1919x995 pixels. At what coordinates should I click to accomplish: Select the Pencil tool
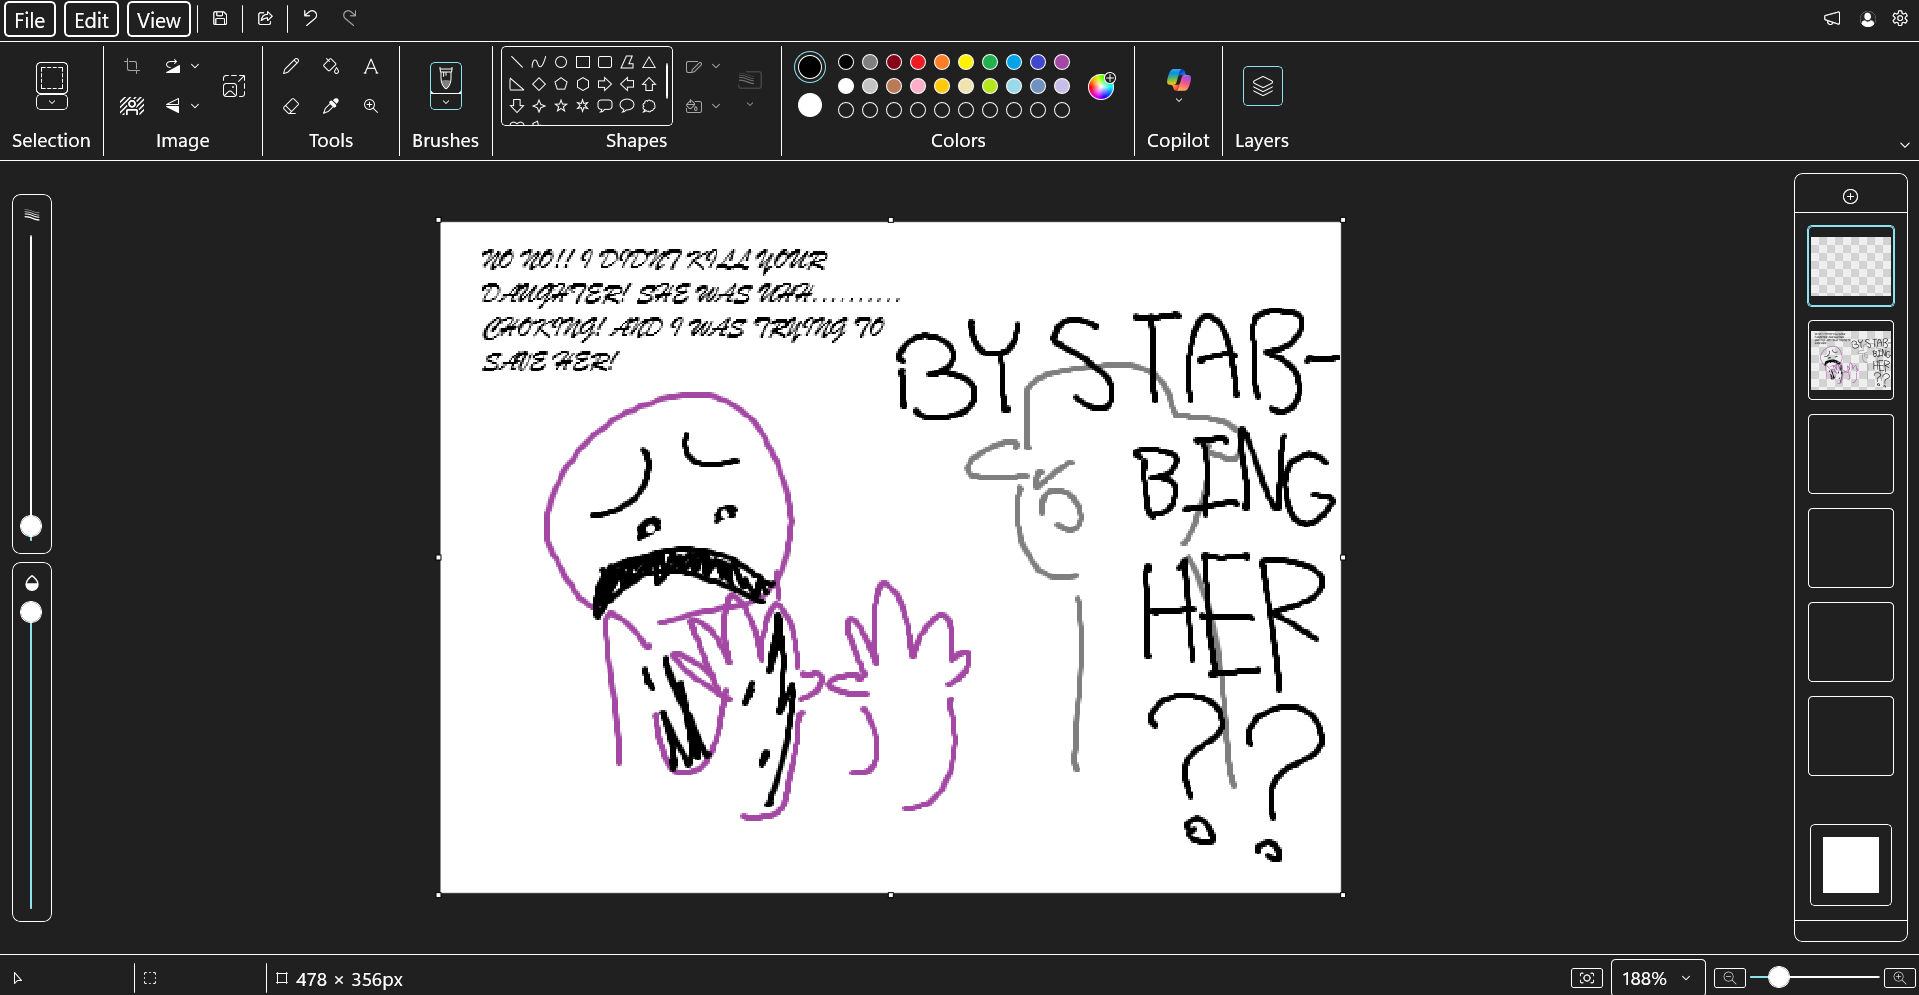pos(291,66)
